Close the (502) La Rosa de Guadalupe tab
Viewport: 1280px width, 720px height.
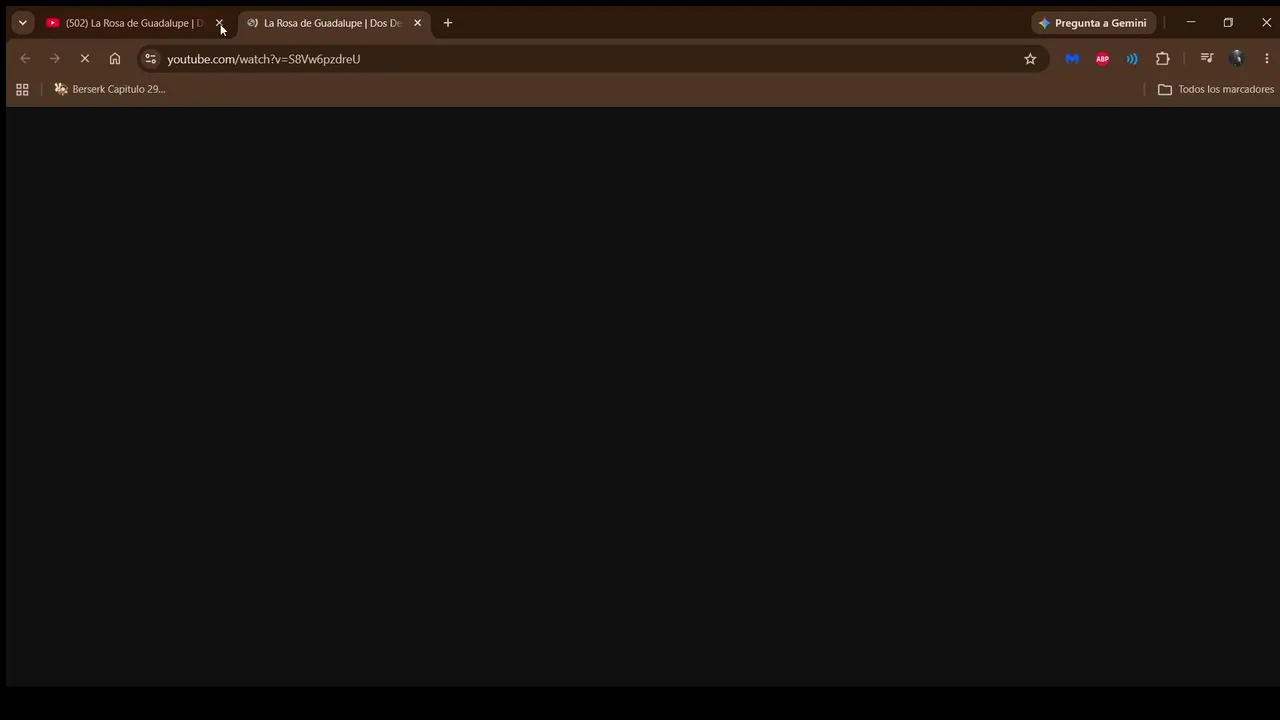pyautogui.click(x=219, y=23)
